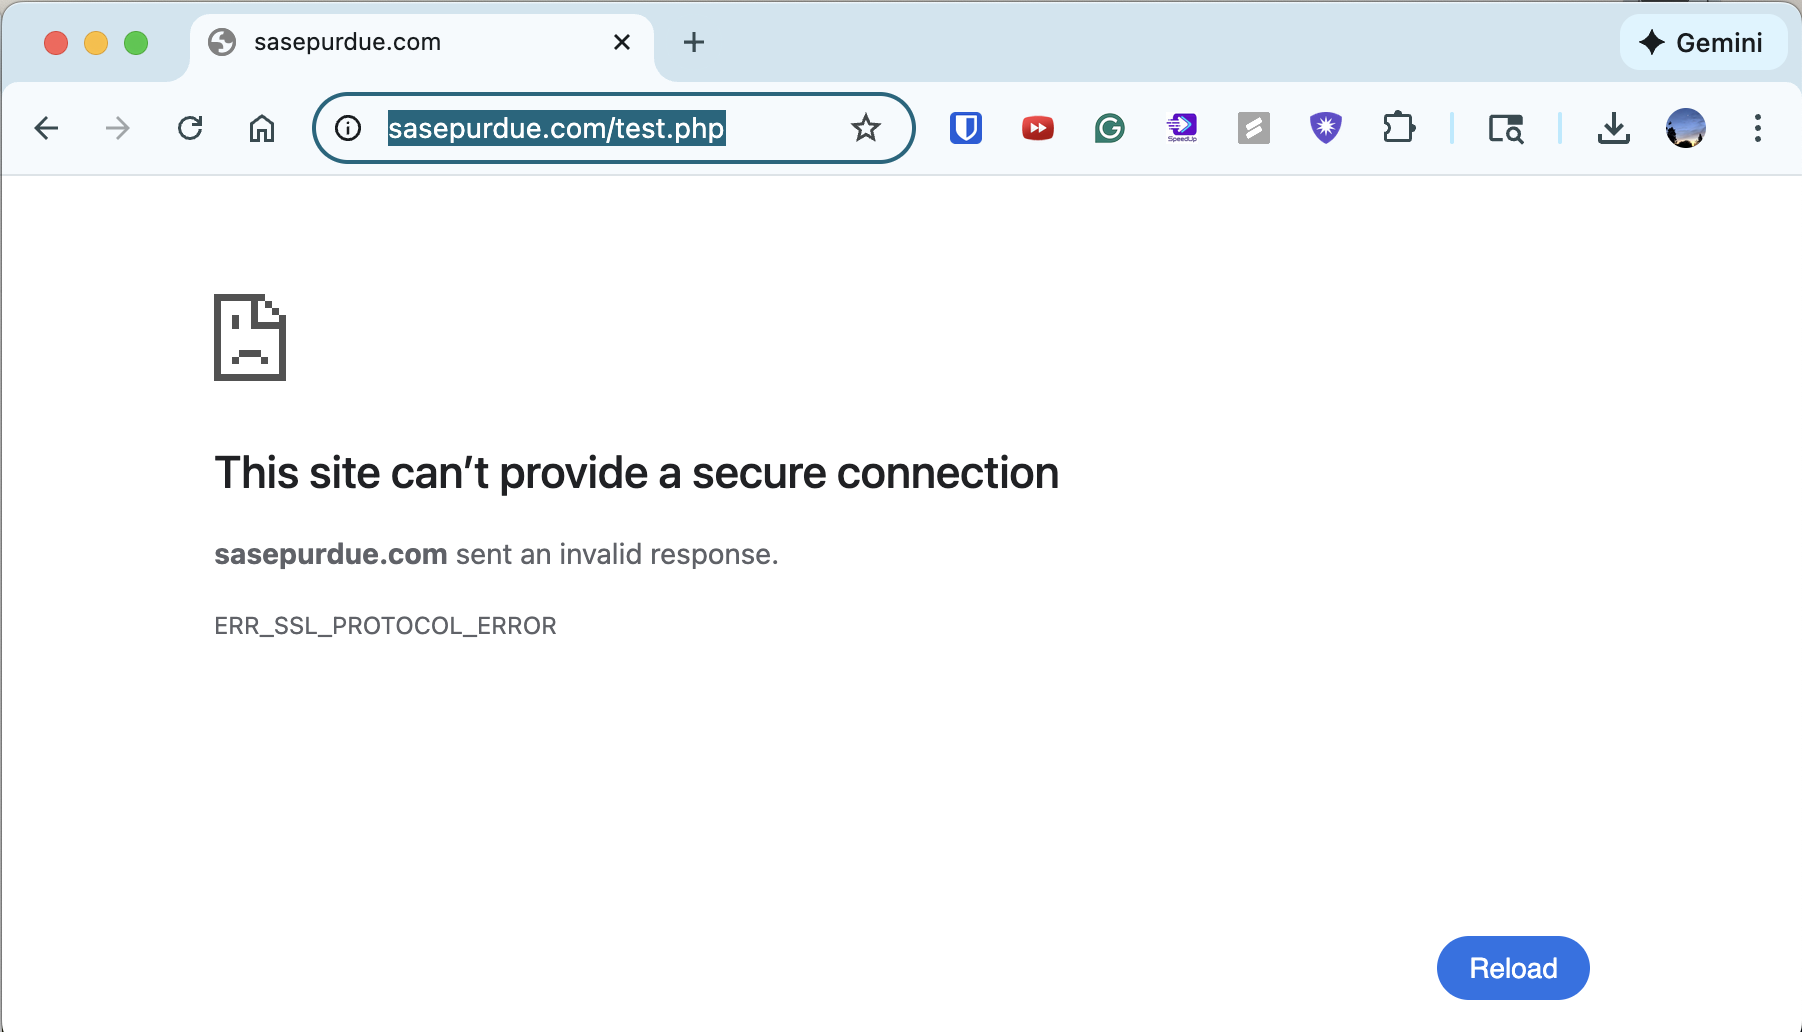1802x1032 pixels.
Task: Open the SpeedUp extension
Action: [x=1182, y=128]
